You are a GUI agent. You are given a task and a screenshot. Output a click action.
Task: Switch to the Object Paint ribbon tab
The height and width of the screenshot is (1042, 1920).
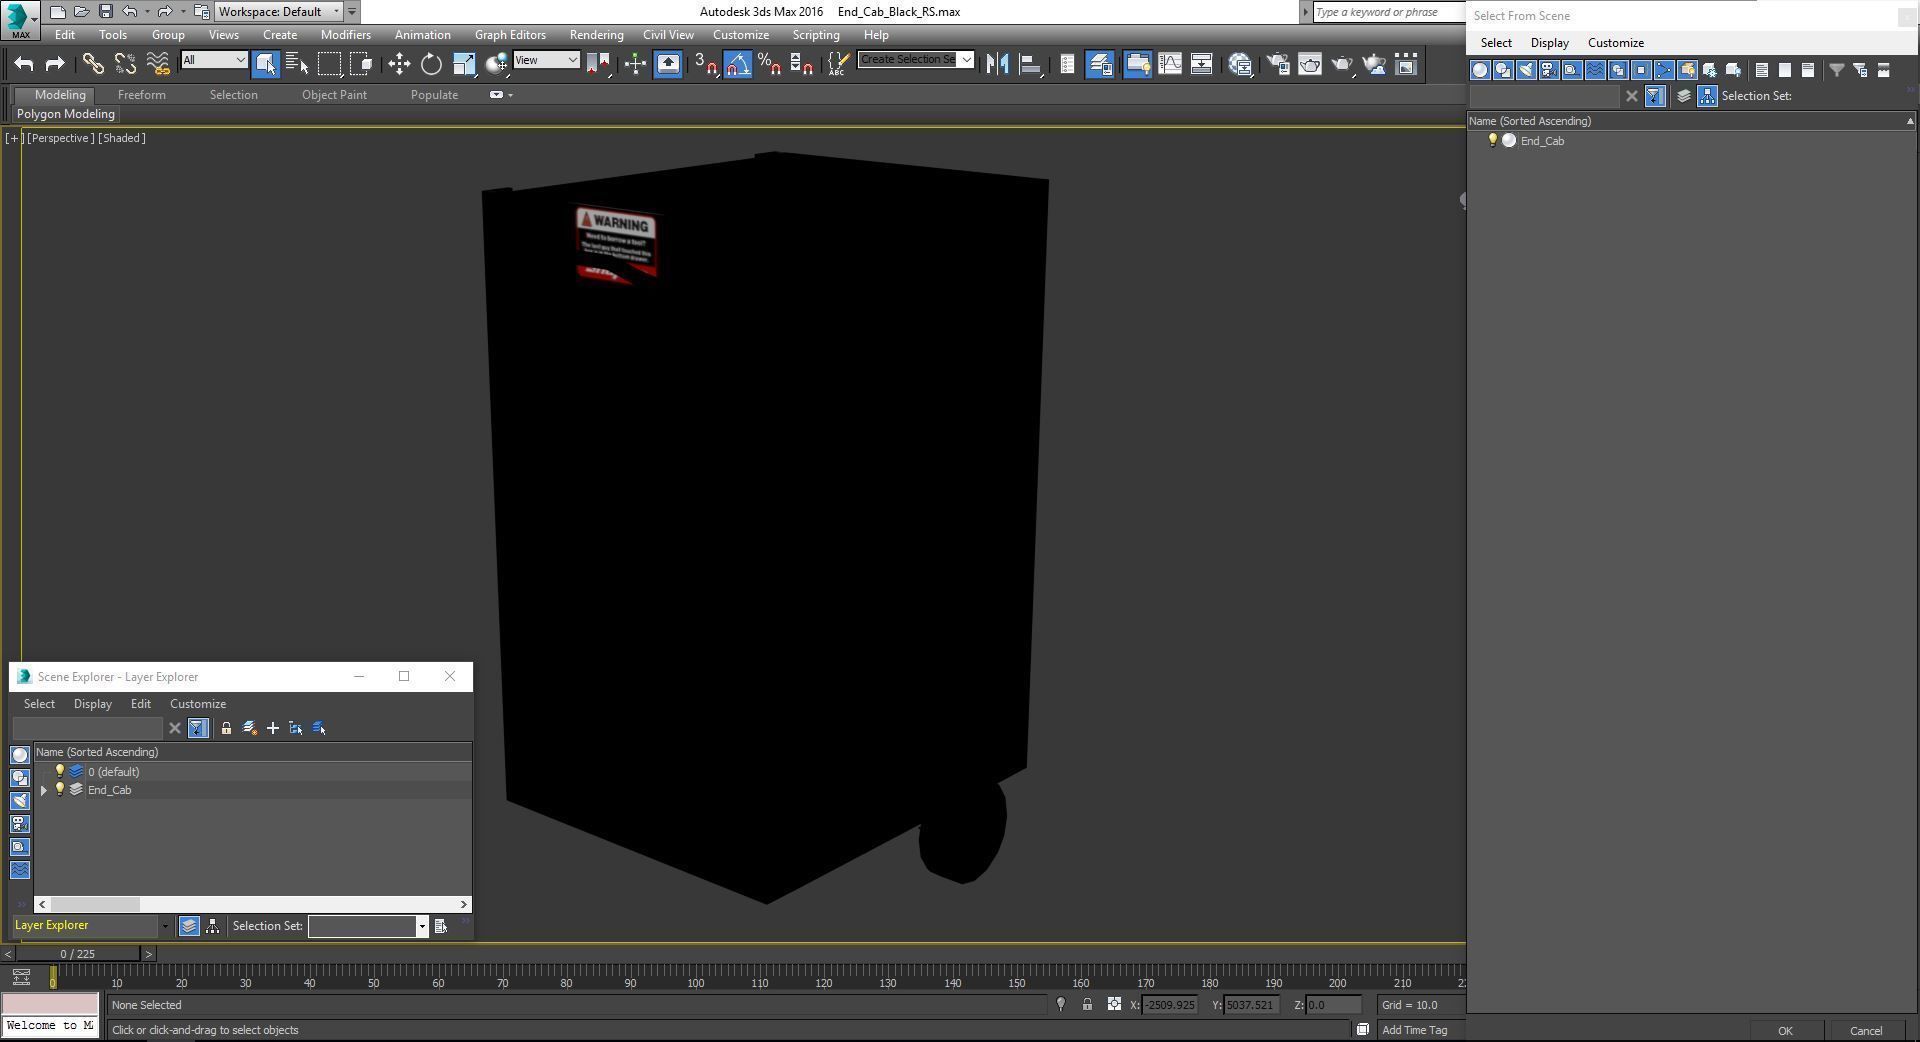coord(334,95)
